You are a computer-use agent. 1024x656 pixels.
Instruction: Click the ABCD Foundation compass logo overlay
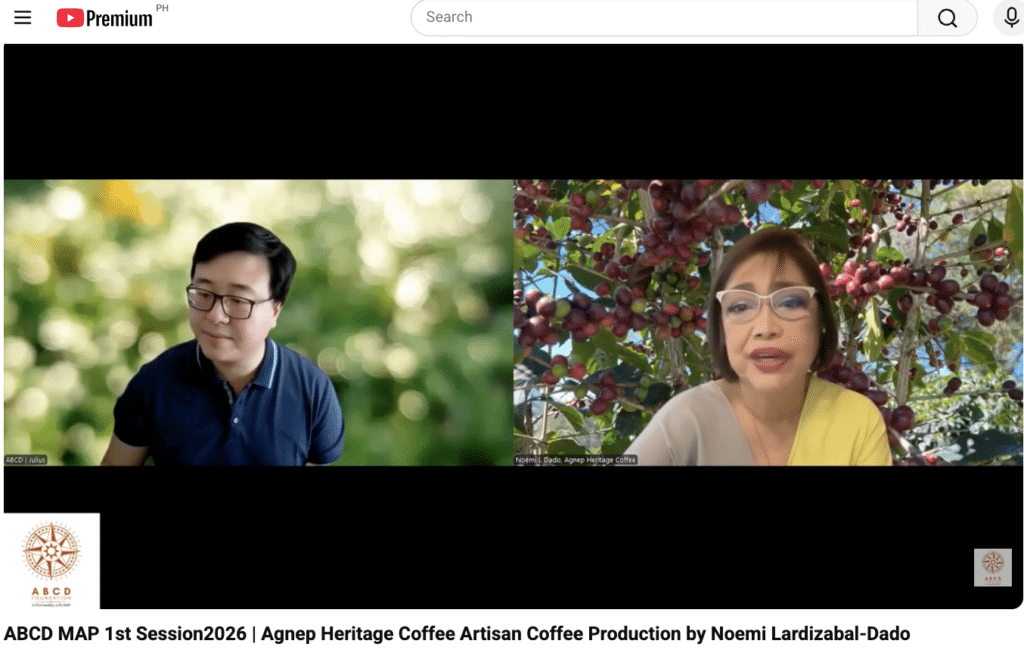51,561
